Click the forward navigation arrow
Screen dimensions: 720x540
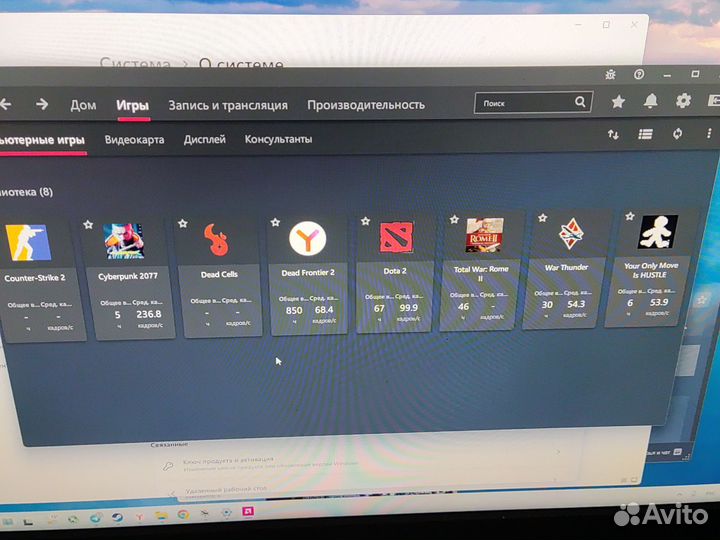(x=42, y=104)
